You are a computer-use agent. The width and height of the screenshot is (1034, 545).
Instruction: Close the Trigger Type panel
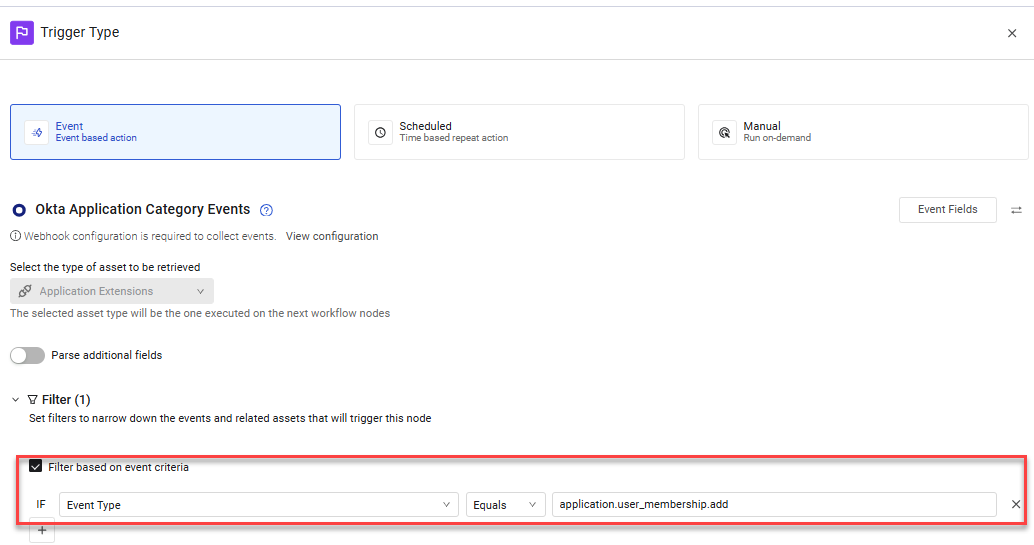(1012, 33)
